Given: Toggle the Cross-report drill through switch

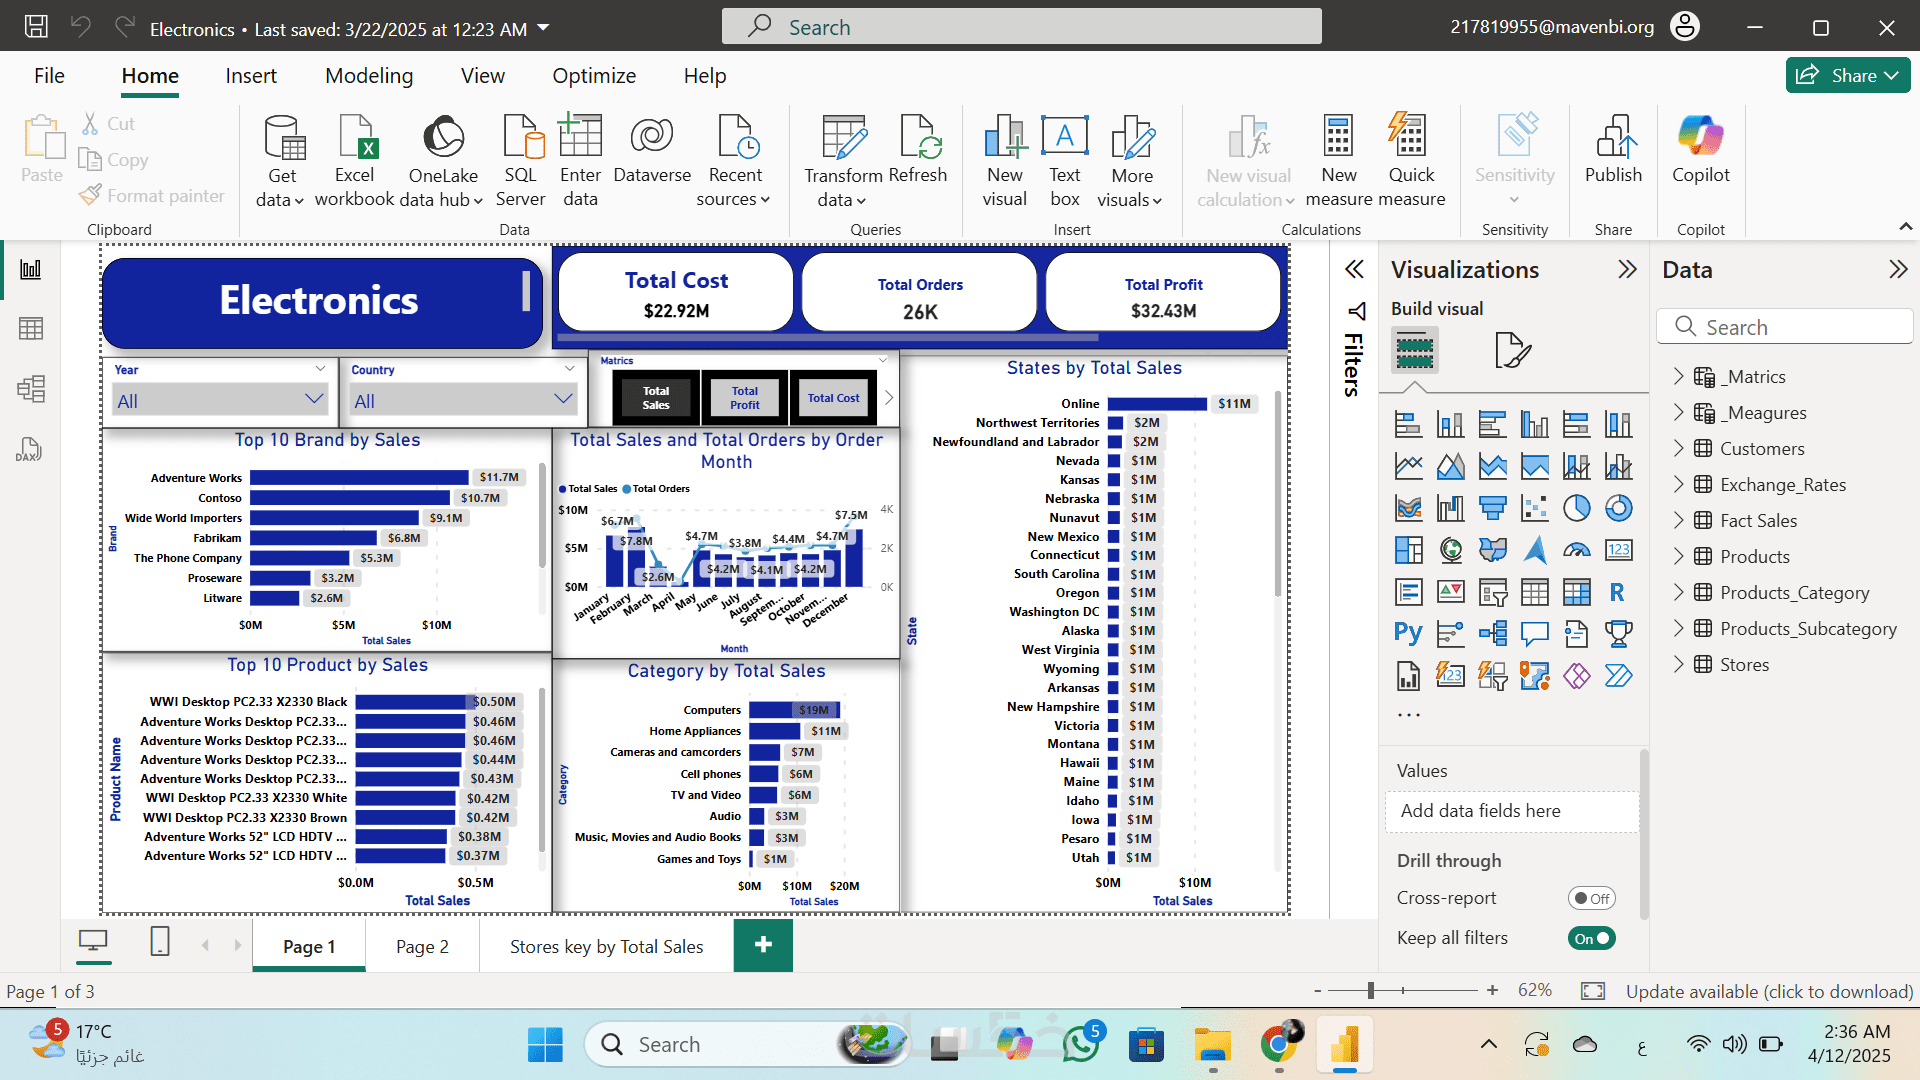Looking at the screenshot, I should pyautogui.click(x=1591, y=898).
